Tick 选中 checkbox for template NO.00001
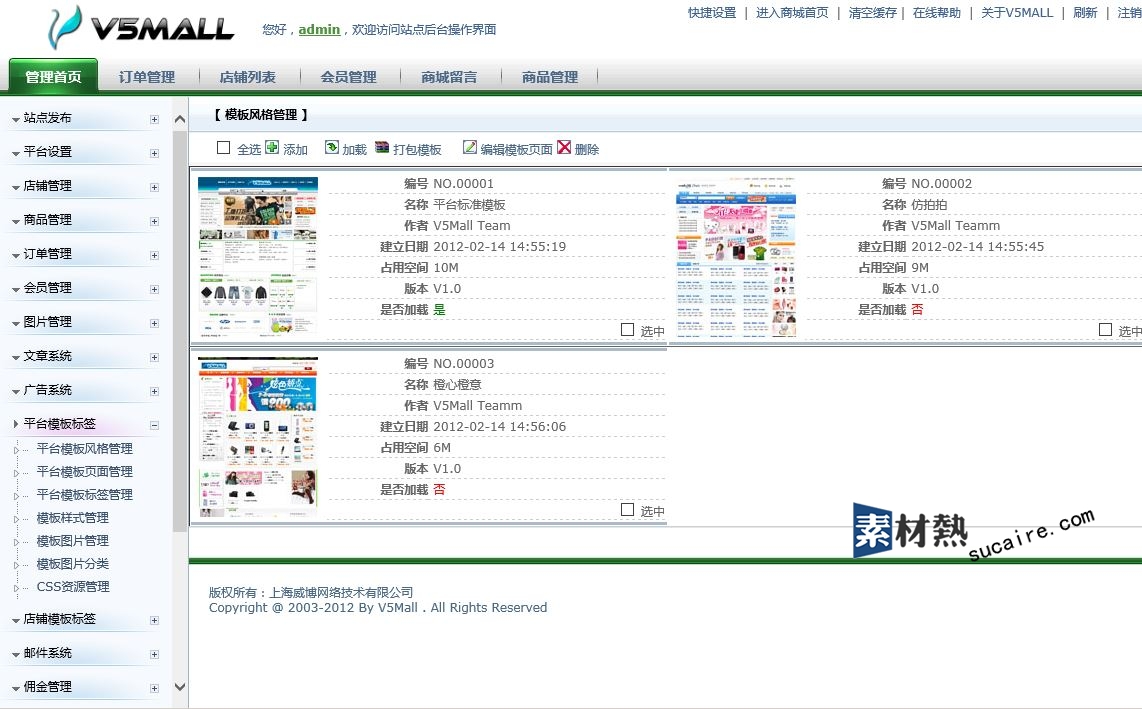Image resolution: width=1142 pixels, height=709 pixels. (x=627, y=329)
